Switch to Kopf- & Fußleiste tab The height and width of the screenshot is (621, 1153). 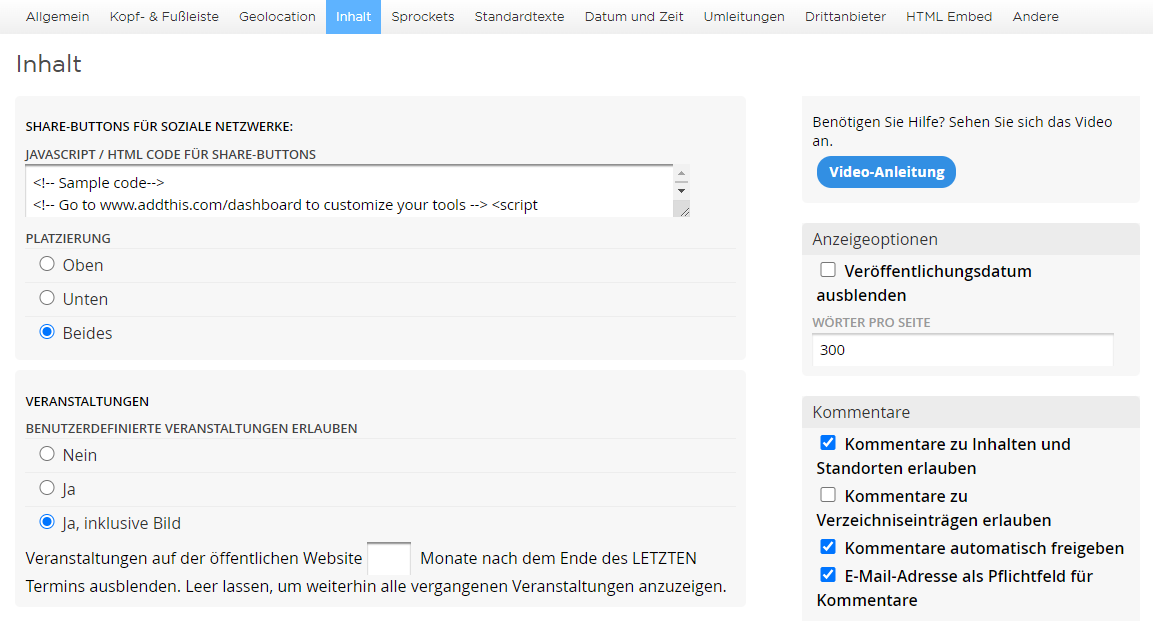pos(164,16)
